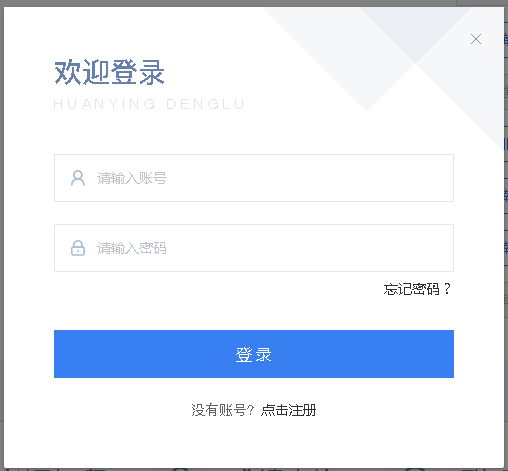The width and height of the screenshot is (508, 471).
Task: Click the question mark after 忘记密码
Action: point(447,289)
